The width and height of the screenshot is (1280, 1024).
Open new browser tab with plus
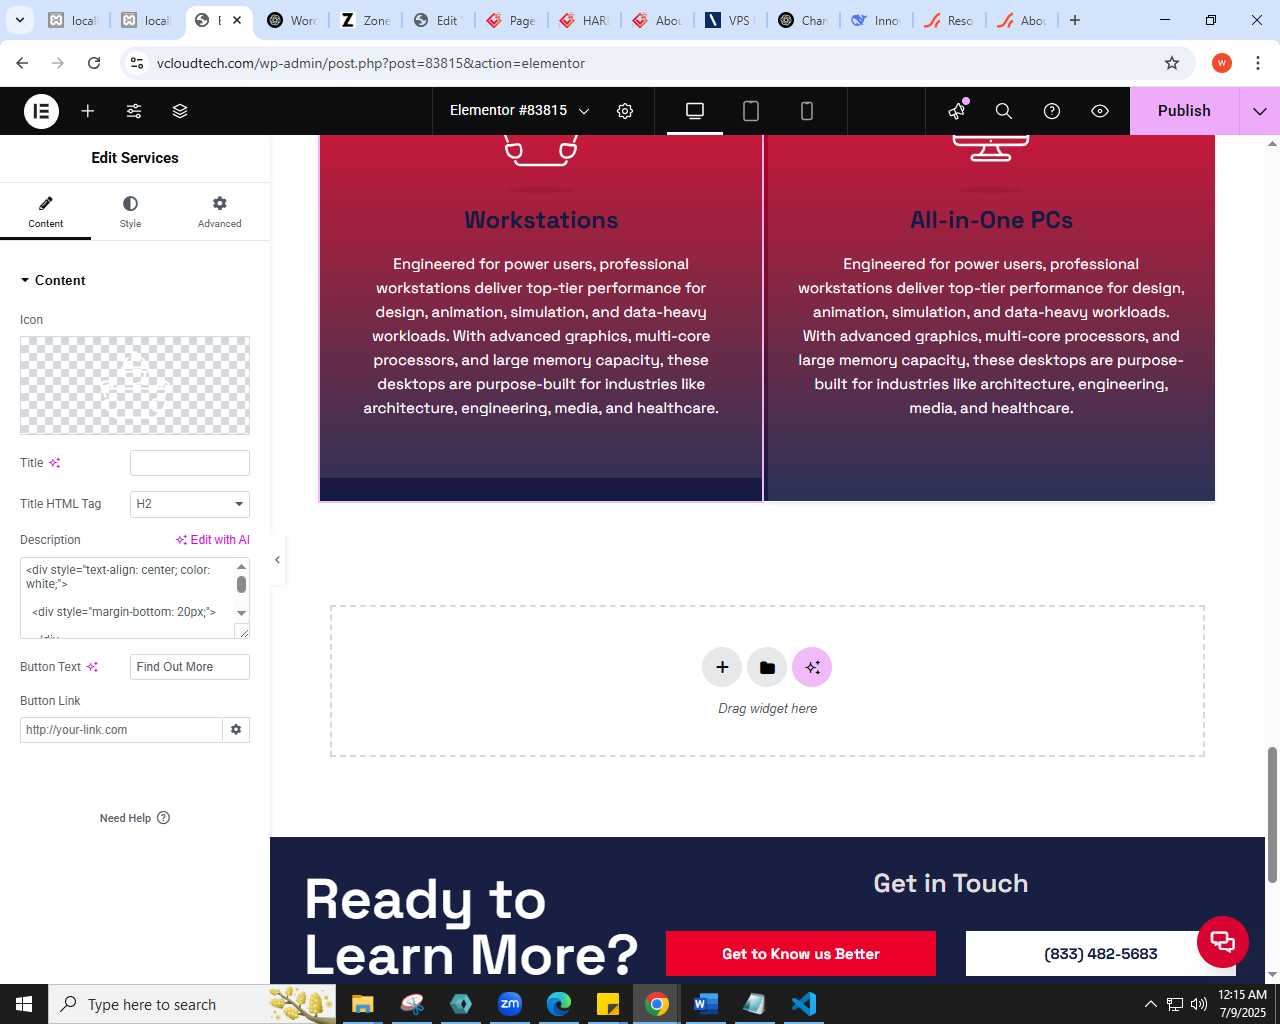point(1075,20)
